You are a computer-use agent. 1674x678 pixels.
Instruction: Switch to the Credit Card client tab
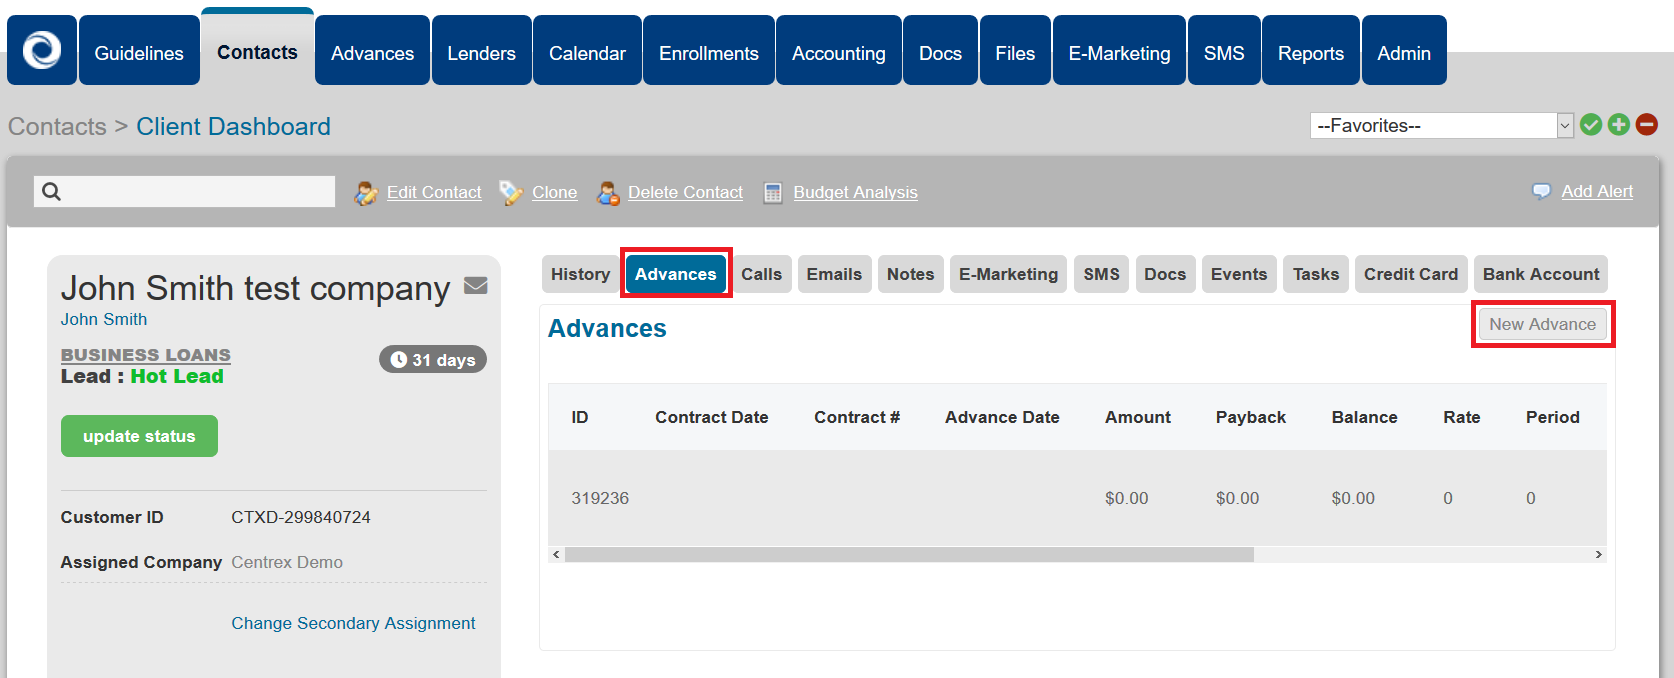click(x=1411, y=274)
